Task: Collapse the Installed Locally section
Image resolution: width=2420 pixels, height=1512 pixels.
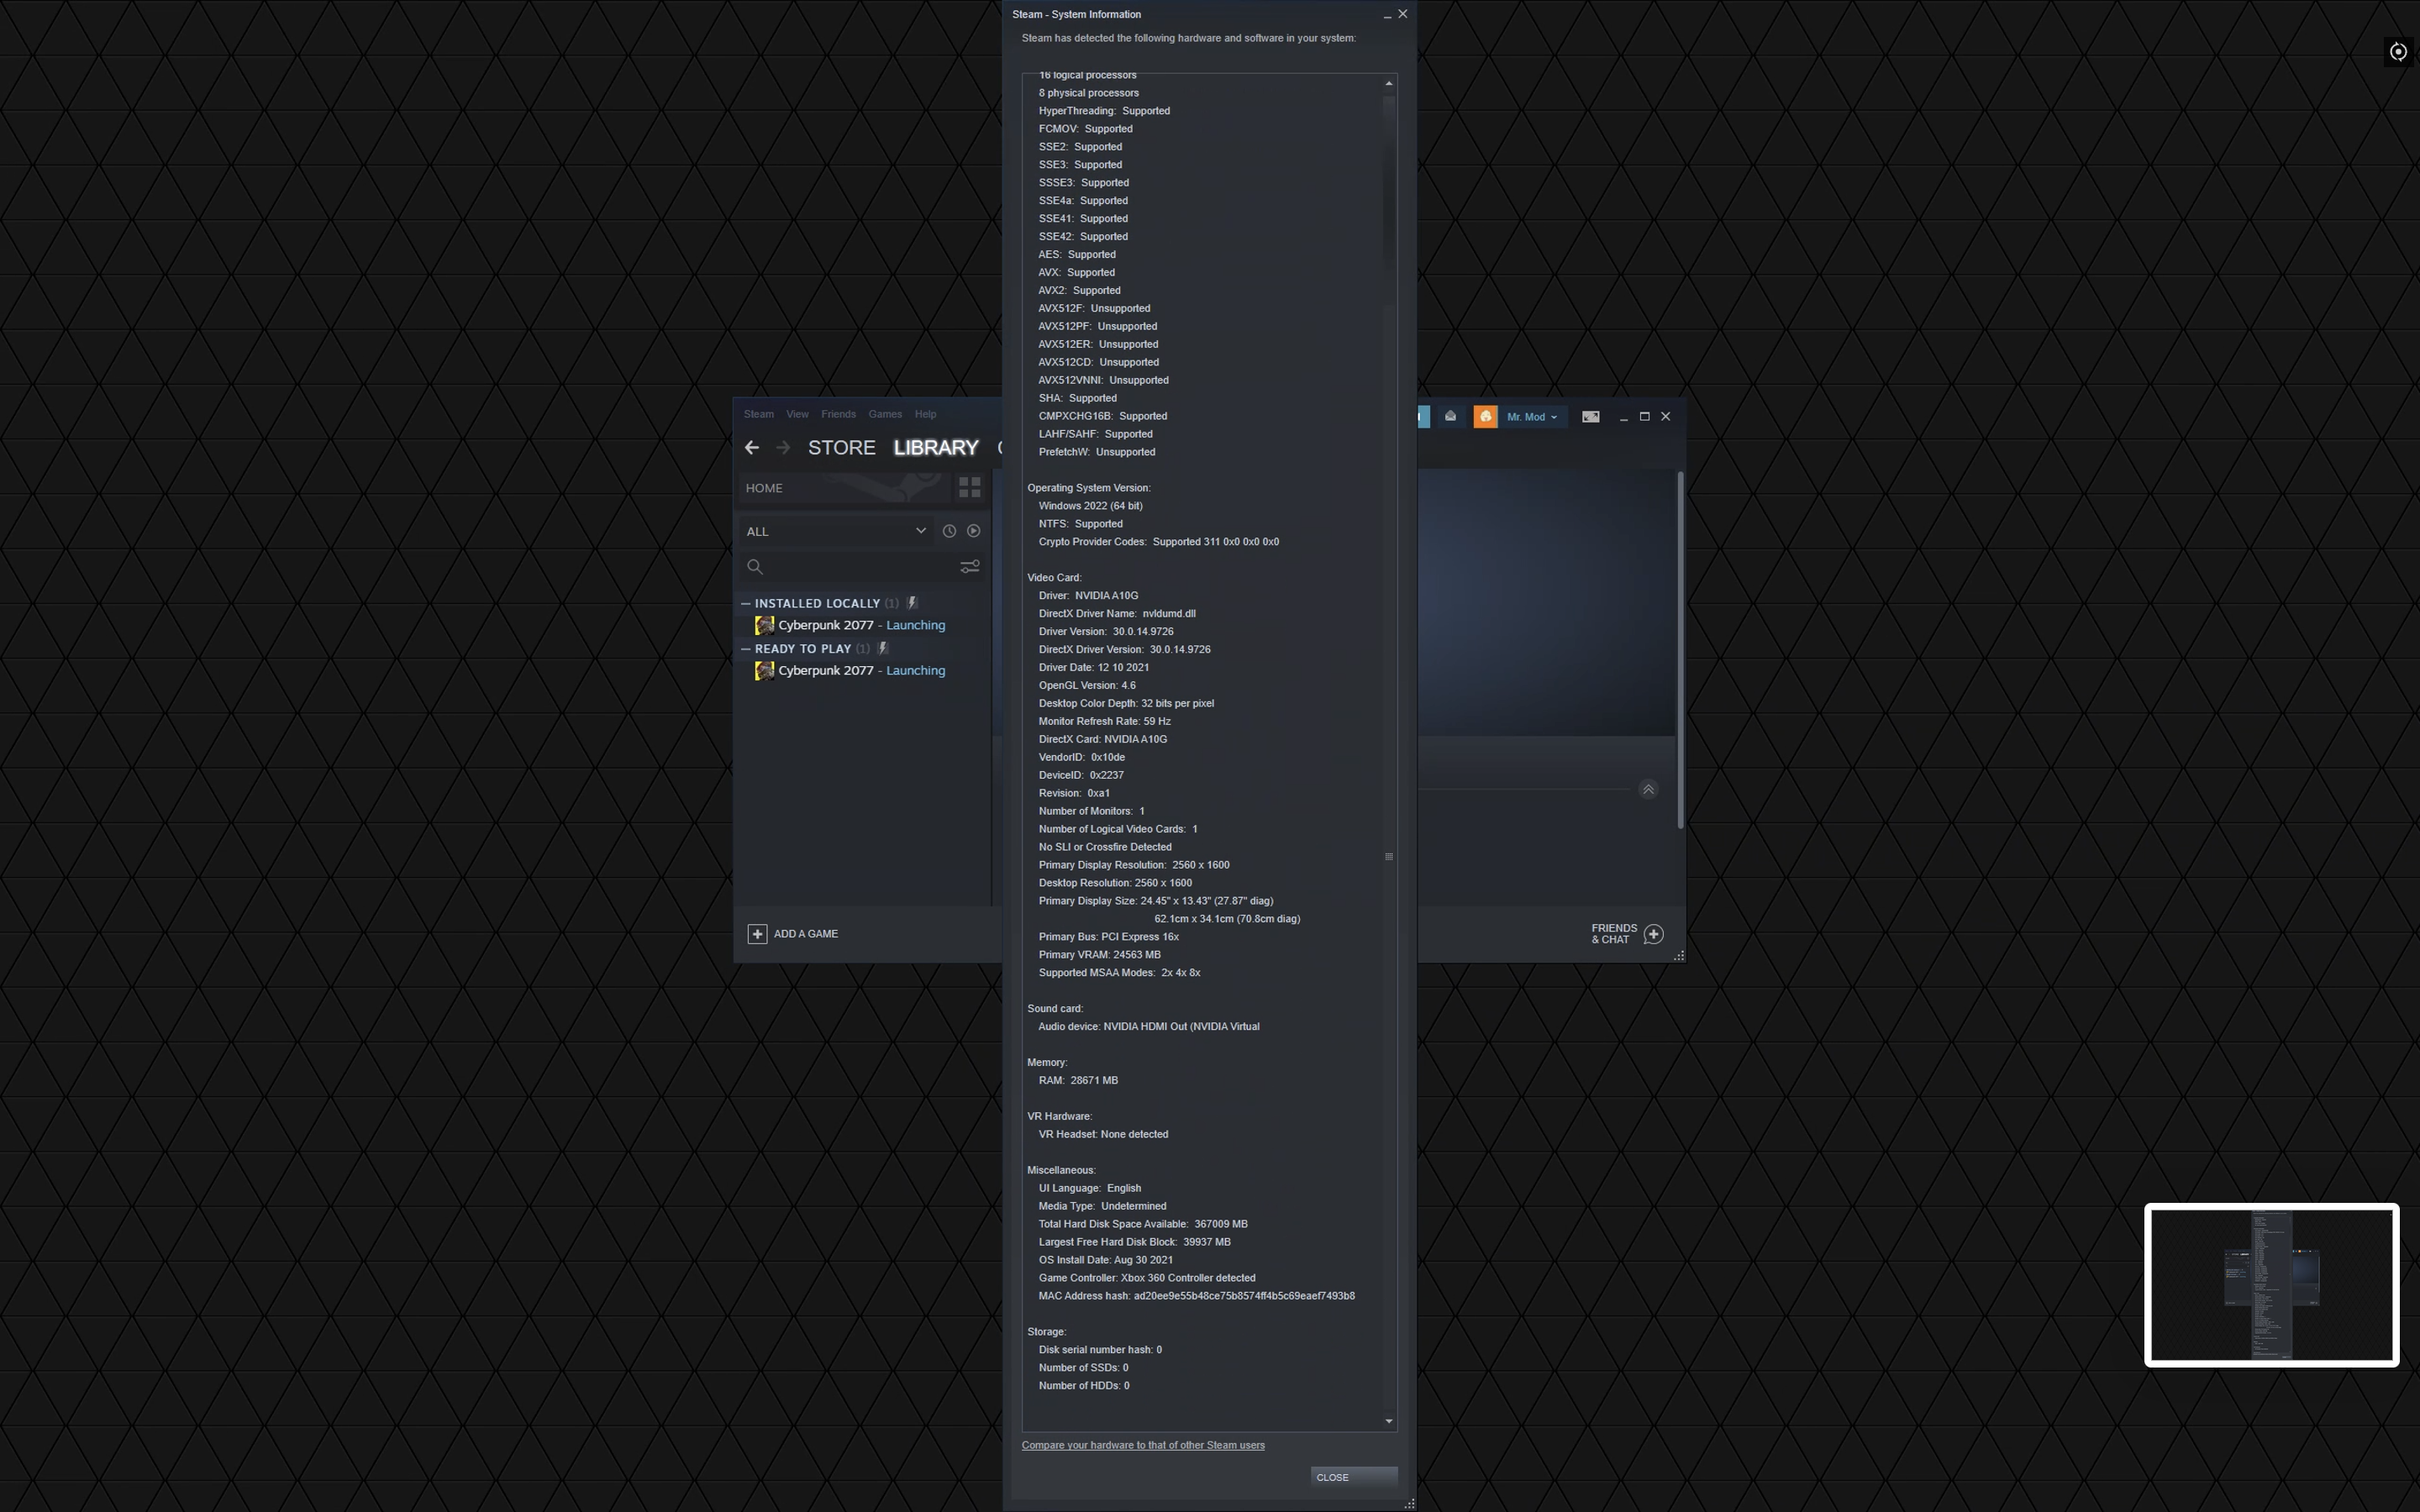Action: [746, 603]
